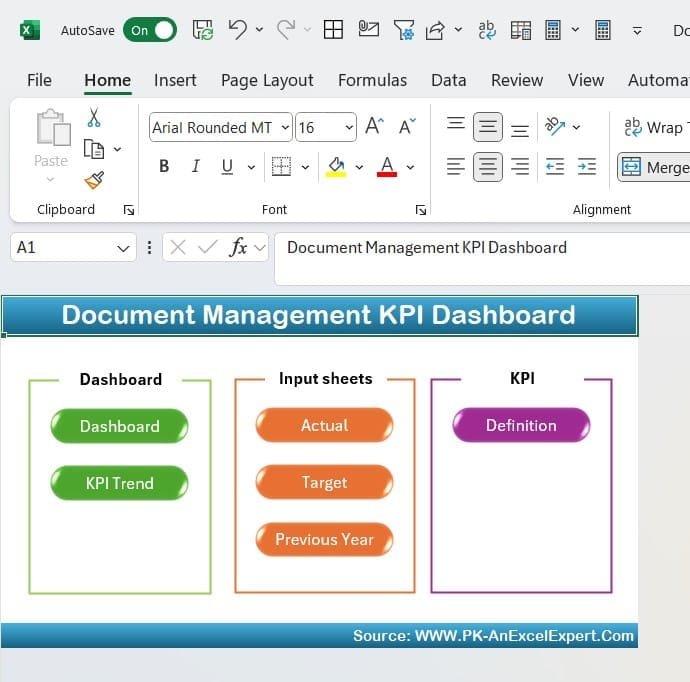Expand the Copy options arrow
The image size is (690, 682).
click(x=117, y=149)
